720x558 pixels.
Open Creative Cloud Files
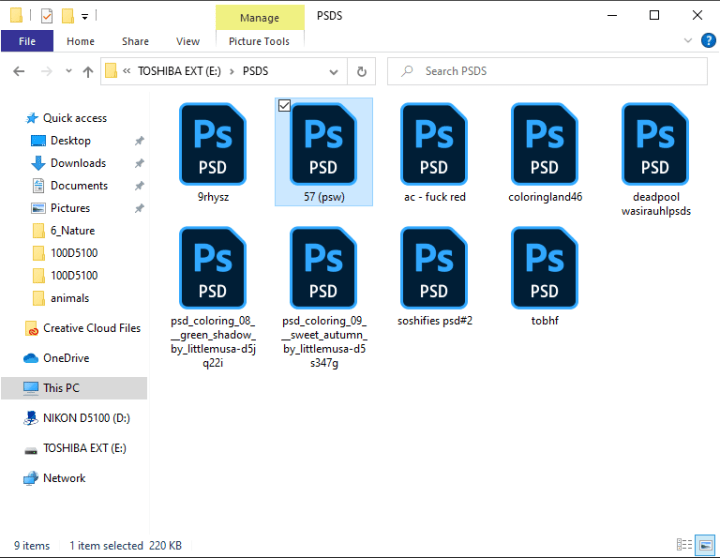tap(91, 328)
